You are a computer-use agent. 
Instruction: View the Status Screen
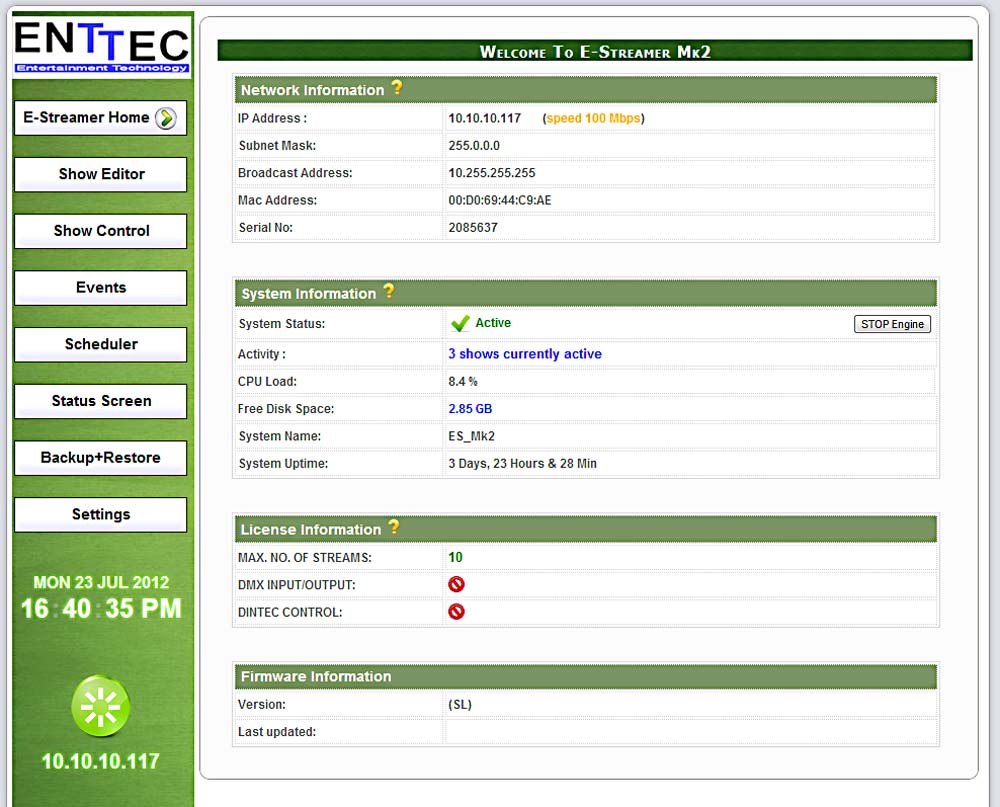click(101, 401)
